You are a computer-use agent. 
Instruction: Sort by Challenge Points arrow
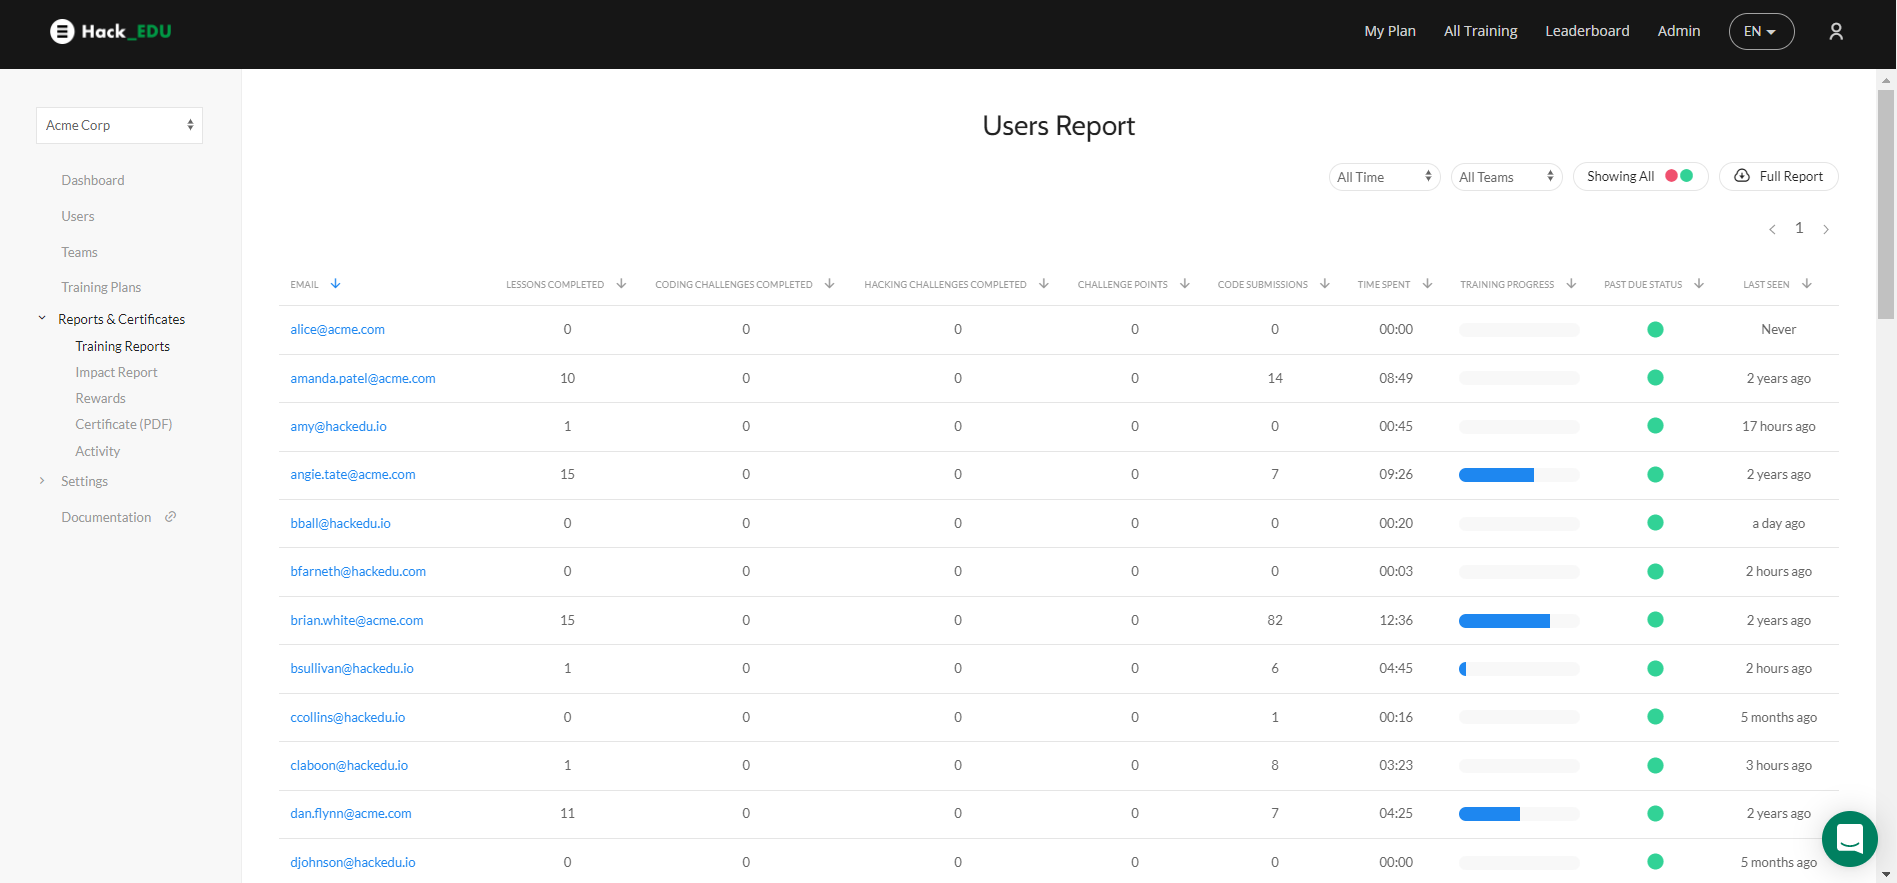point(1185,284)
